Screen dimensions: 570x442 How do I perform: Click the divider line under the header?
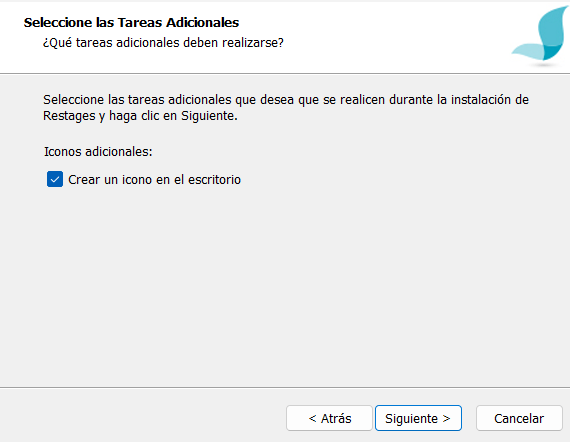285,73
